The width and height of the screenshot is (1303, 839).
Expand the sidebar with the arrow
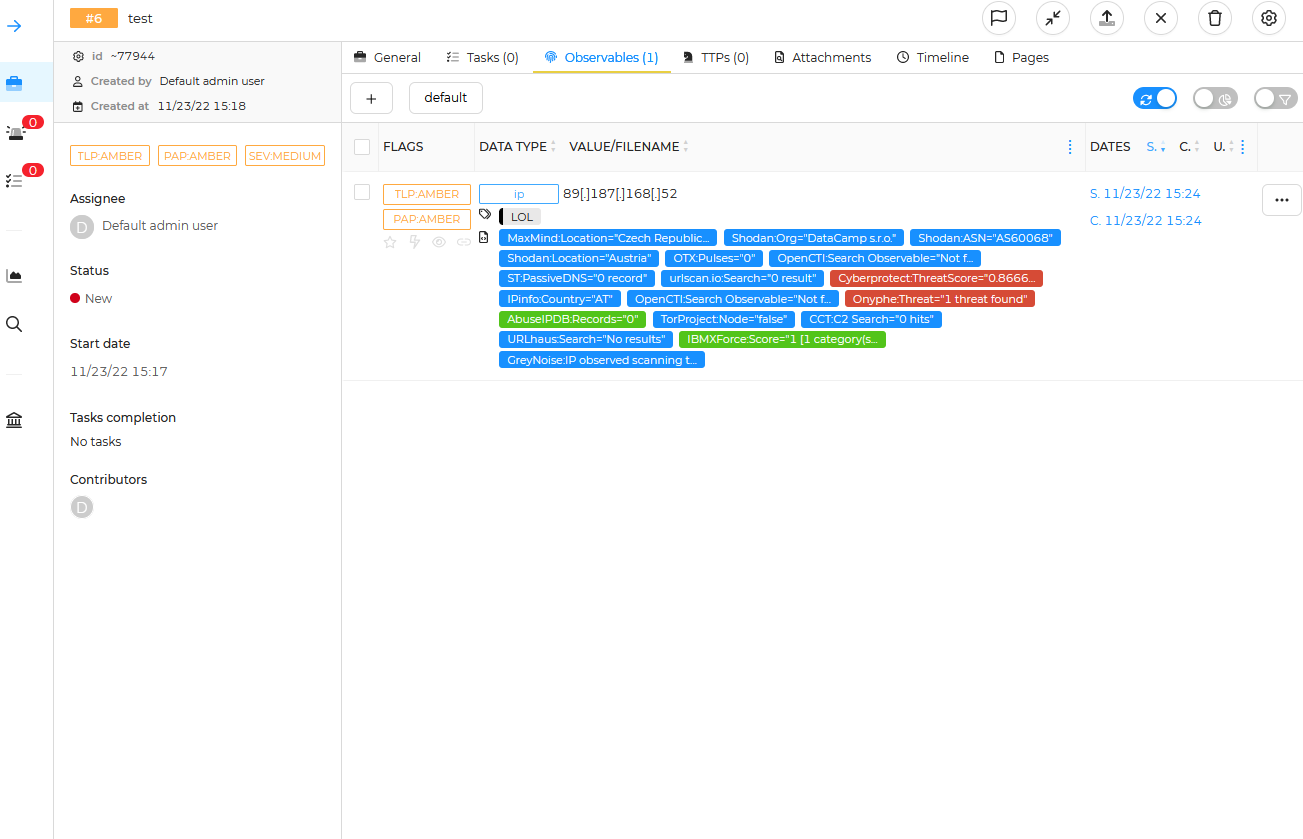tap(15, 26)
